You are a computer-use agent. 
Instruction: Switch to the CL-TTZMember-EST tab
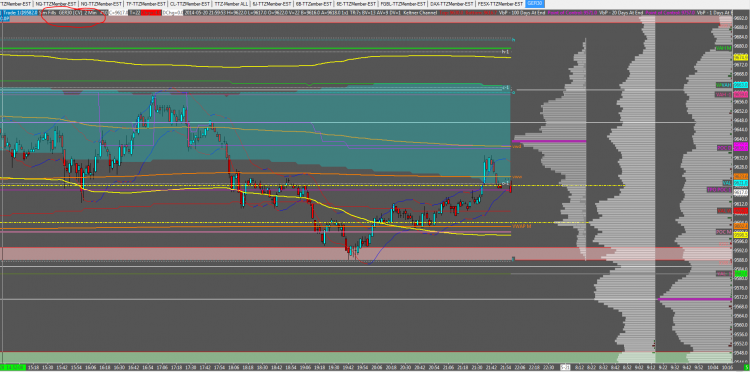coord(189,3)
